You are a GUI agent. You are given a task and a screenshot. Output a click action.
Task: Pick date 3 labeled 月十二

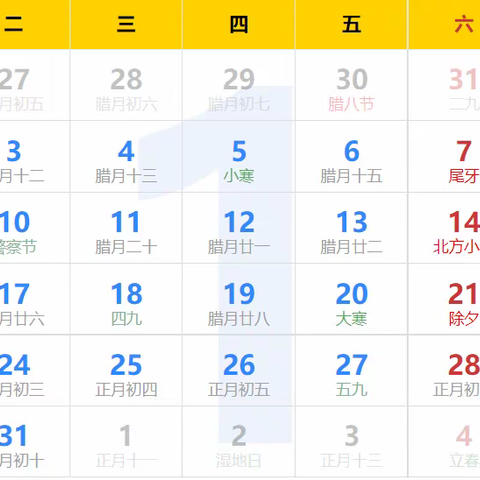35,157
